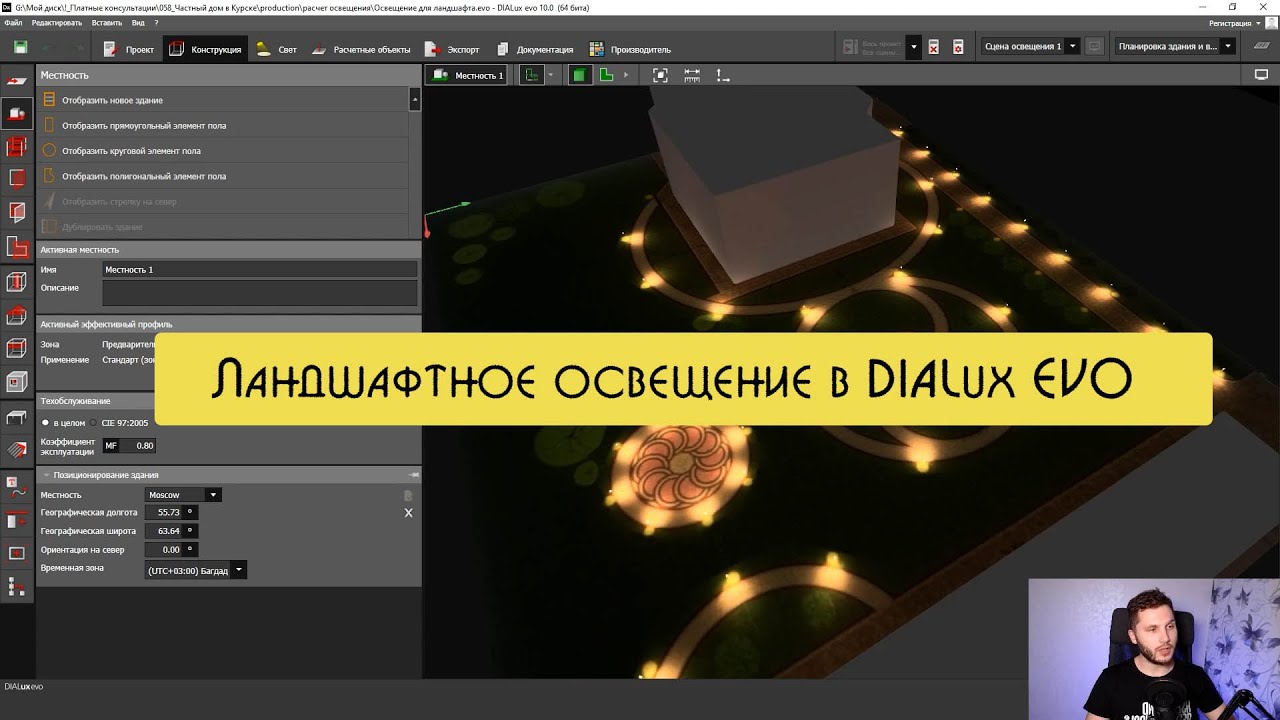Expand the 'Сцена освещения 1' dropdown
Screen dimensions: 1280x720
1072,46
